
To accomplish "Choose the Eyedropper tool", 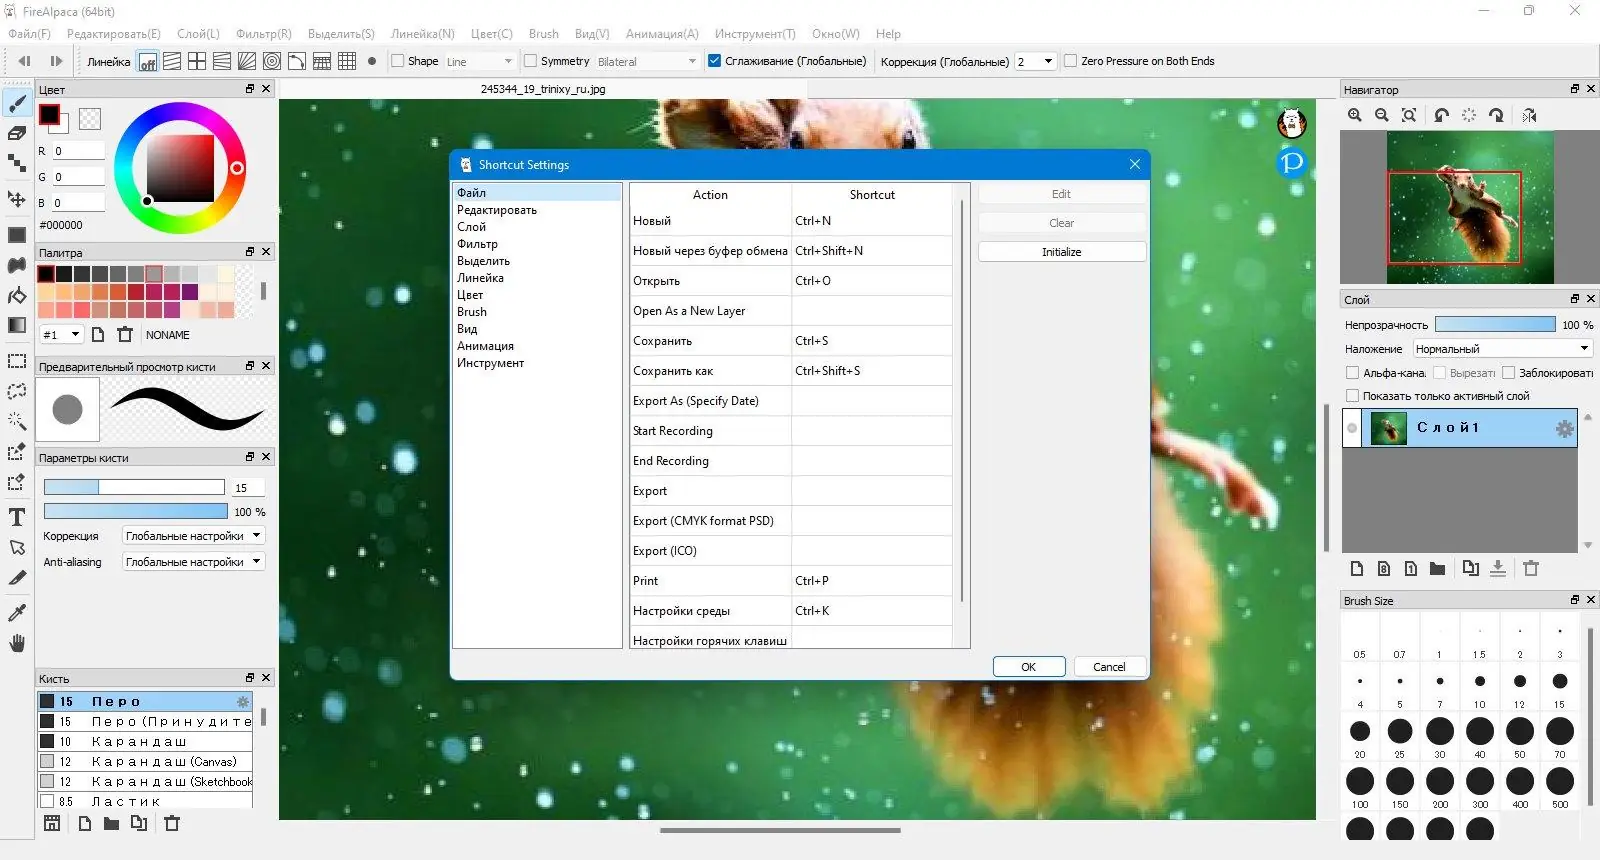I will click(17, 613).
